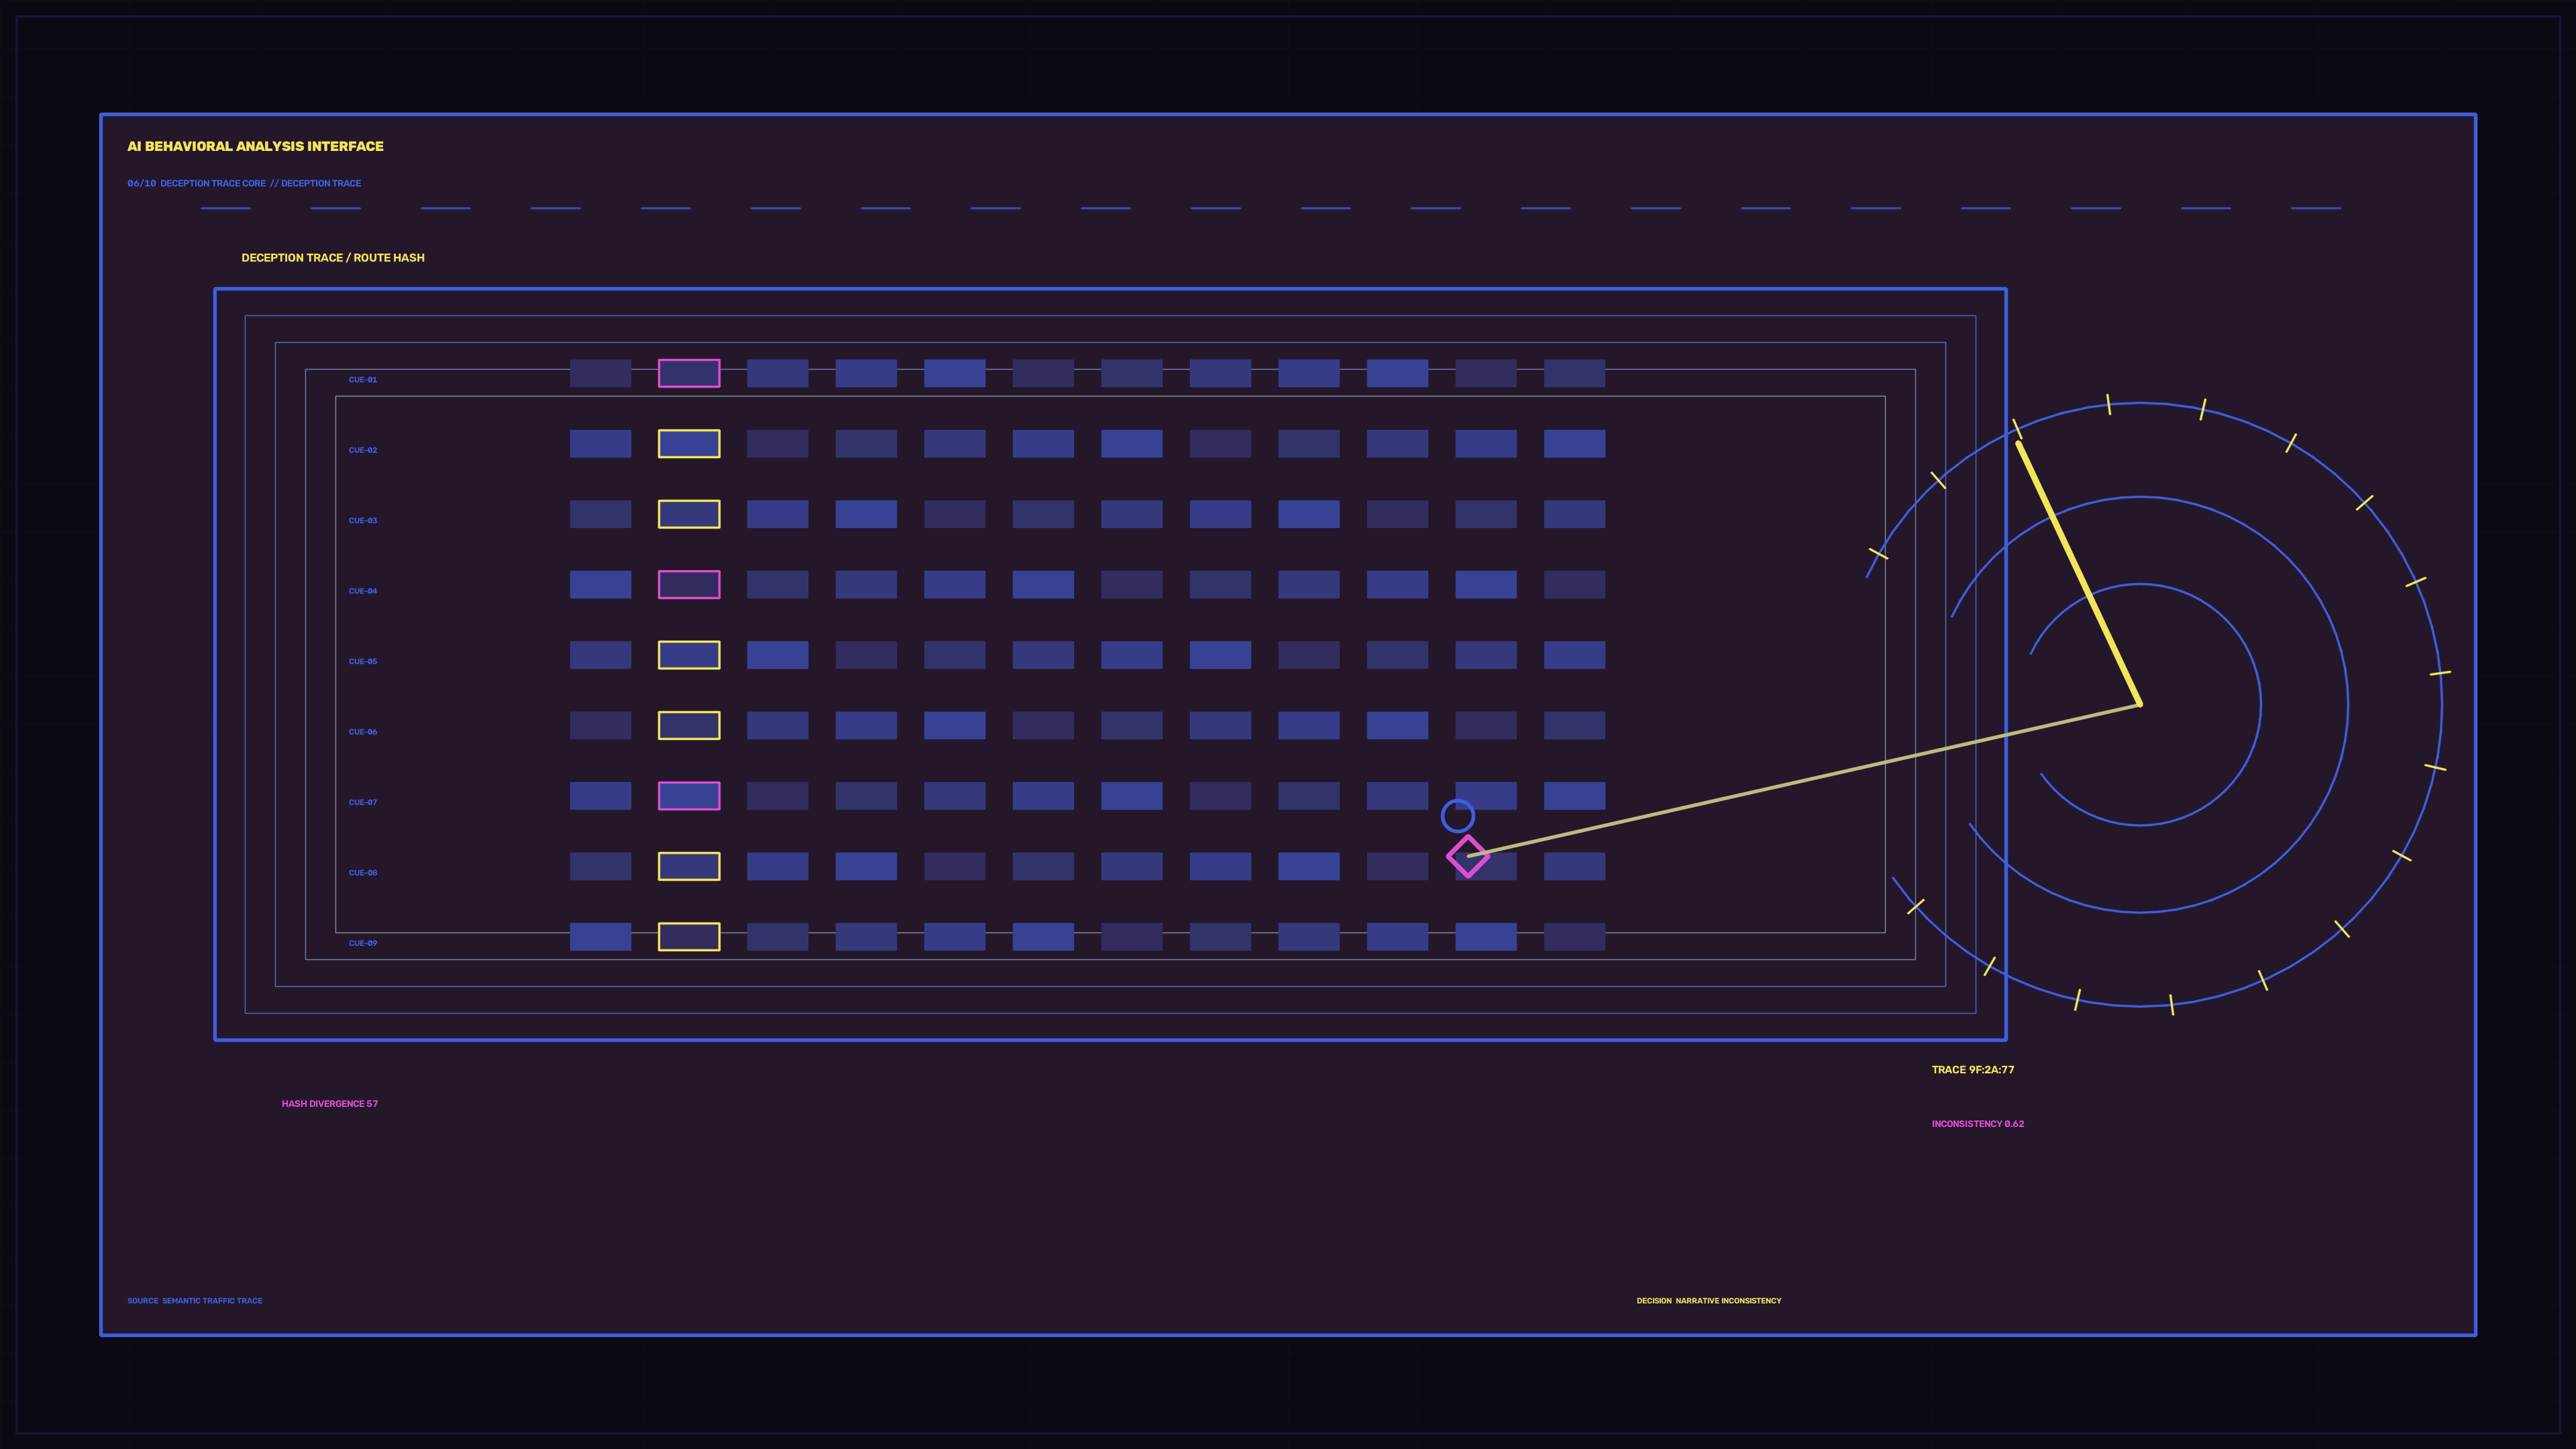Click the CUE-02 row label

click(x=363, y=450)
